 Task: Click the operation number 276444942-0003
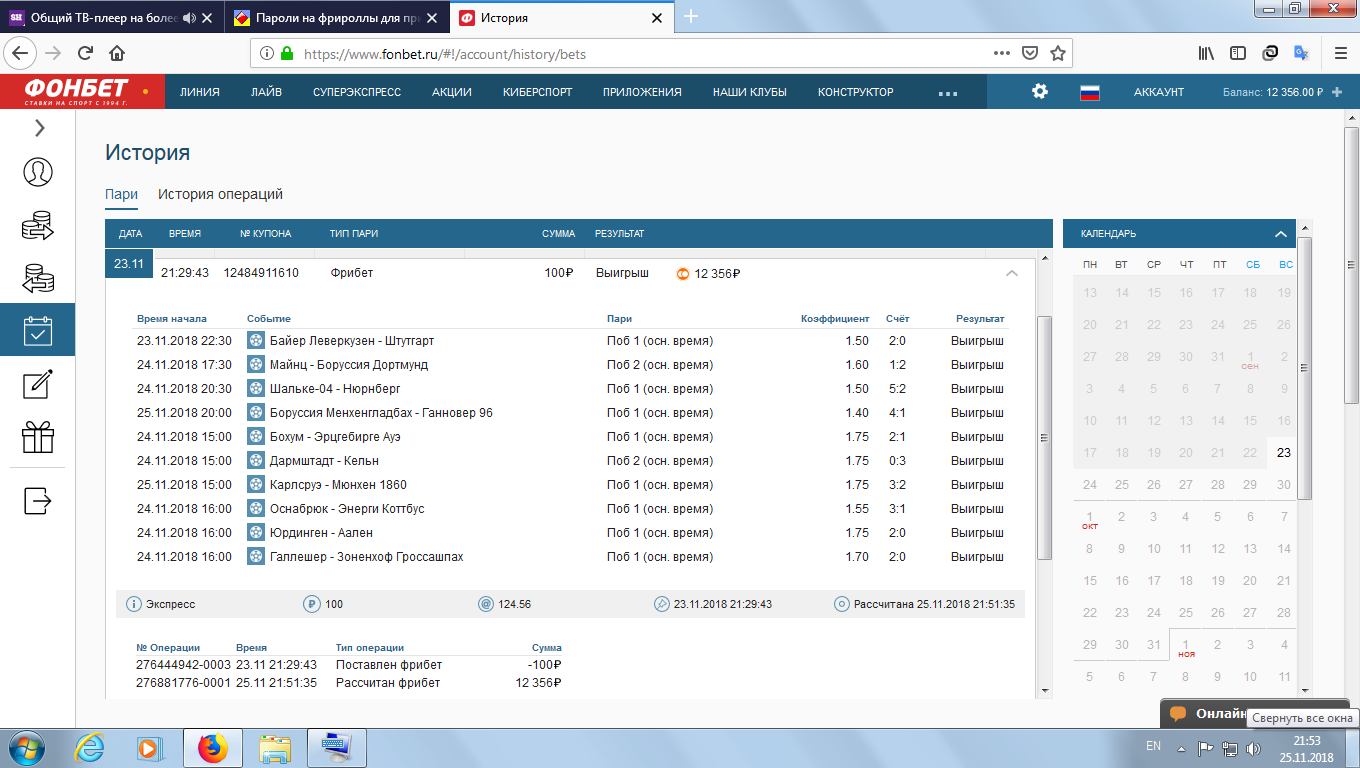tap(183, 665)
